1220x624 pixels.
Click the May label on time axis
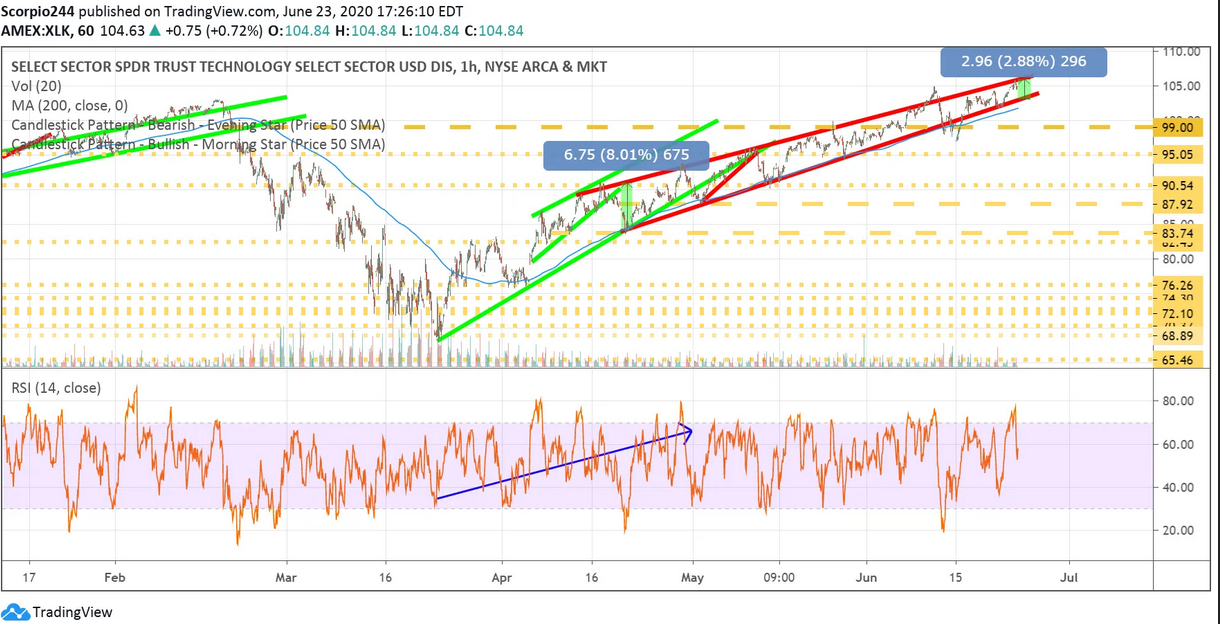tap(692, 578)
